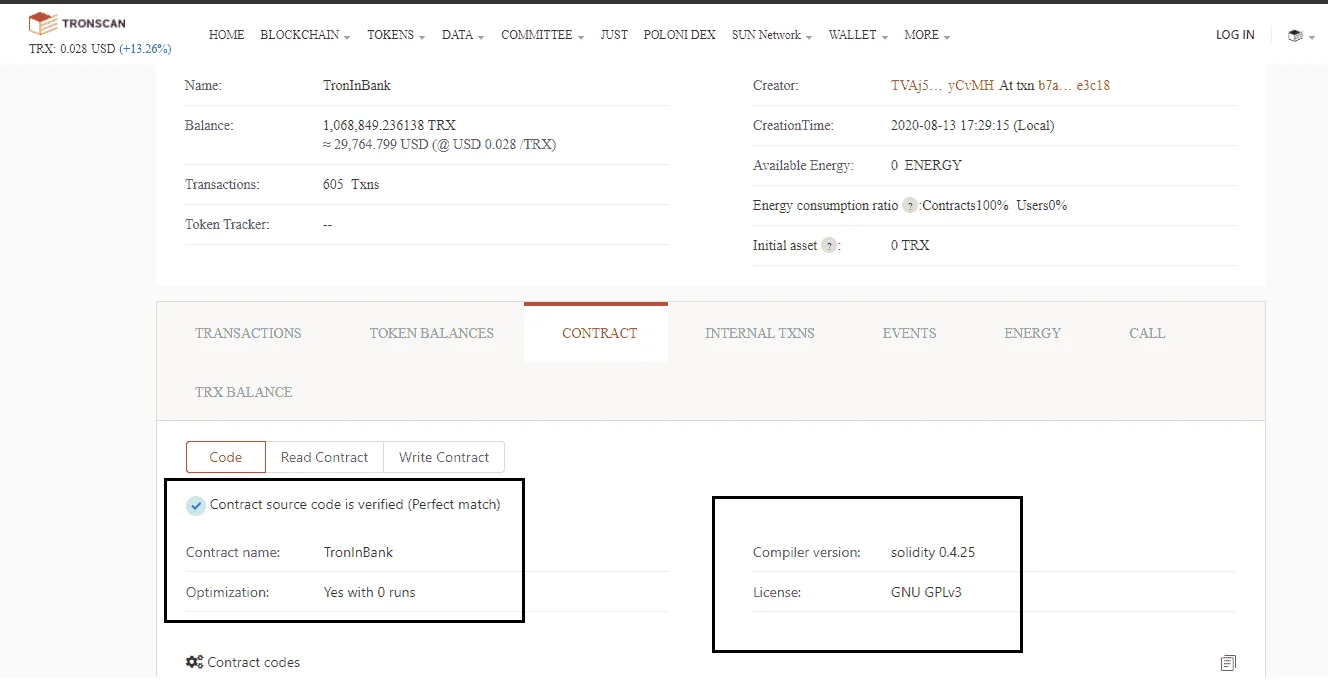Open the ENERGY tab
Screen dimensions: 1328x686
click(1033, 333)
